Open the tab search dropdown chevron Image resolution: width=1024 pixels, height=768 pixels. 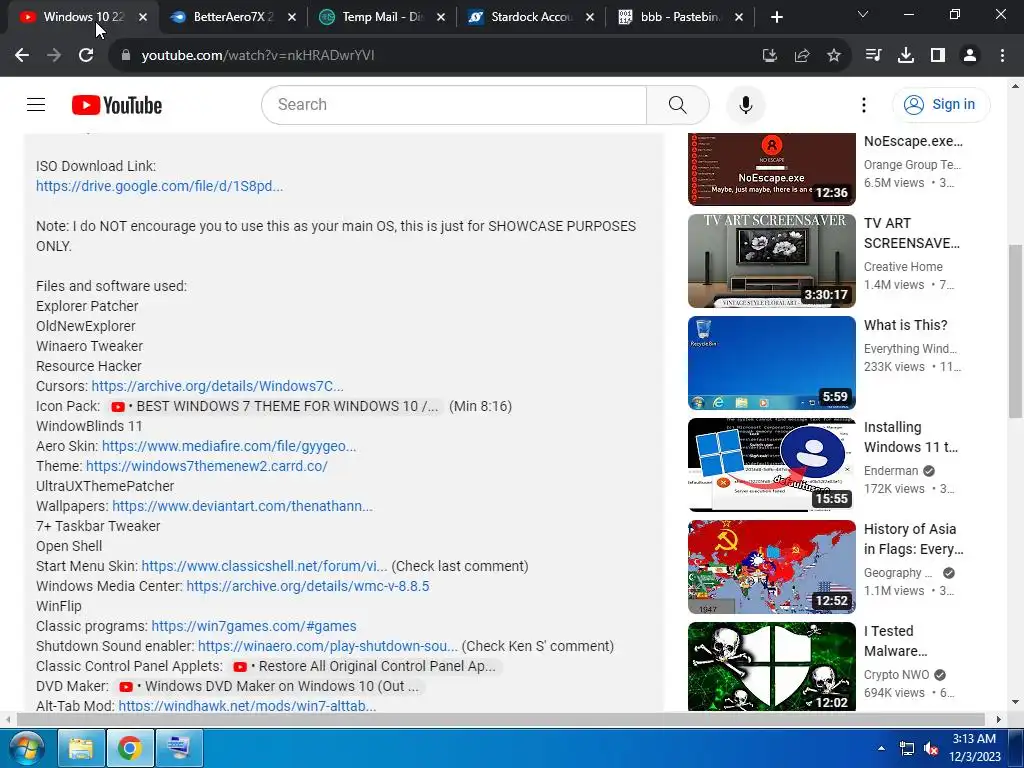pyautogui.click(x=863, y=14)
